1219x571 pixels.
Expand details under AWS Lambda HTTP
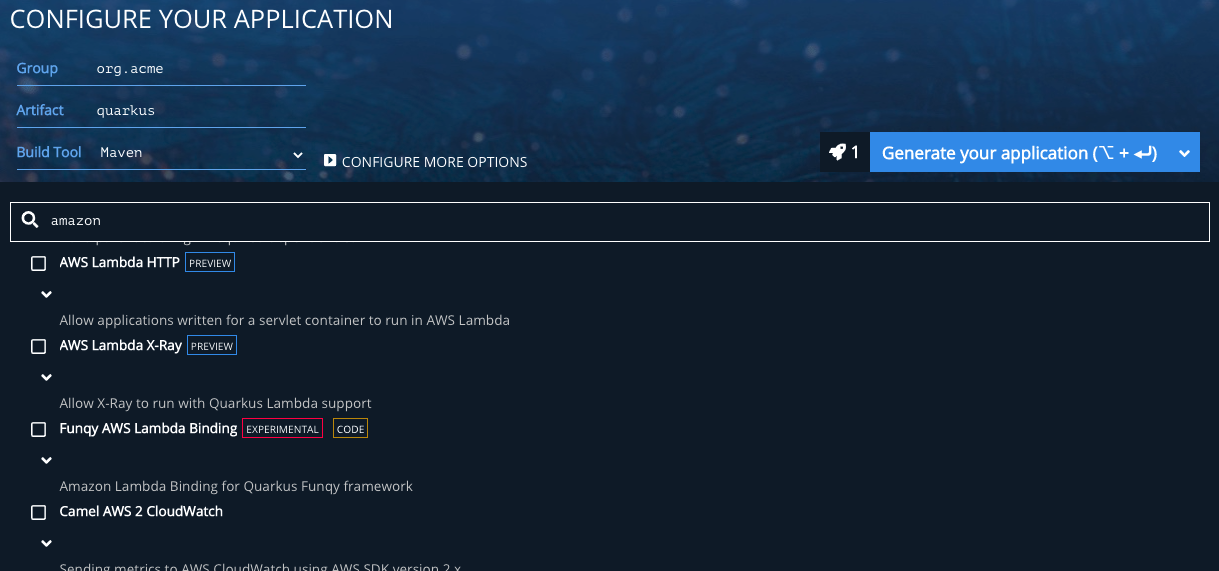(46, 294)
